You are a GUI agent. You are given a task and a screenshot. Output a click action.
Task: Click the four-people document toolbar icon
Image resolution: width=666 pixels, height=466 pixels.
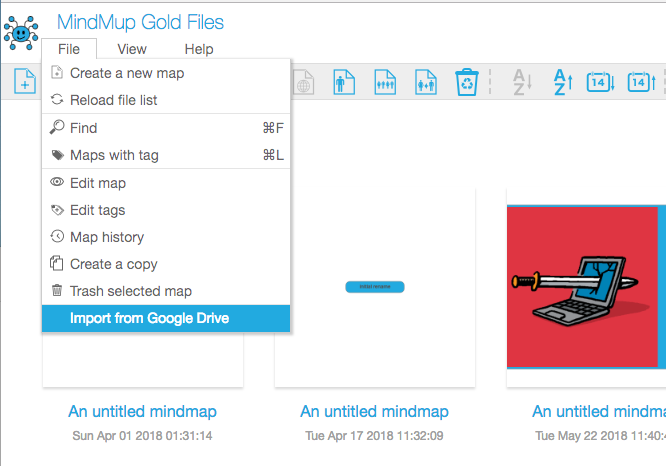pos(385,82)
